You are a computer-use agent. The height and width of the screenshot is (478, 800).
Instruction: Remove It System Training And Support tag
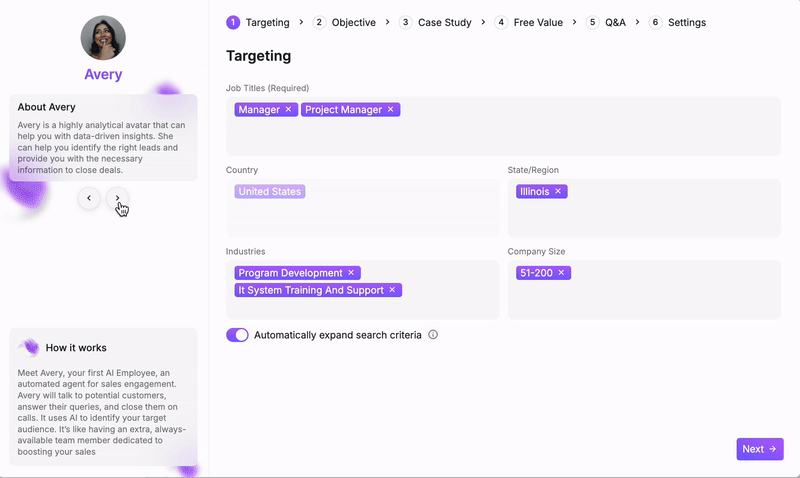click(x=392, y=290)
